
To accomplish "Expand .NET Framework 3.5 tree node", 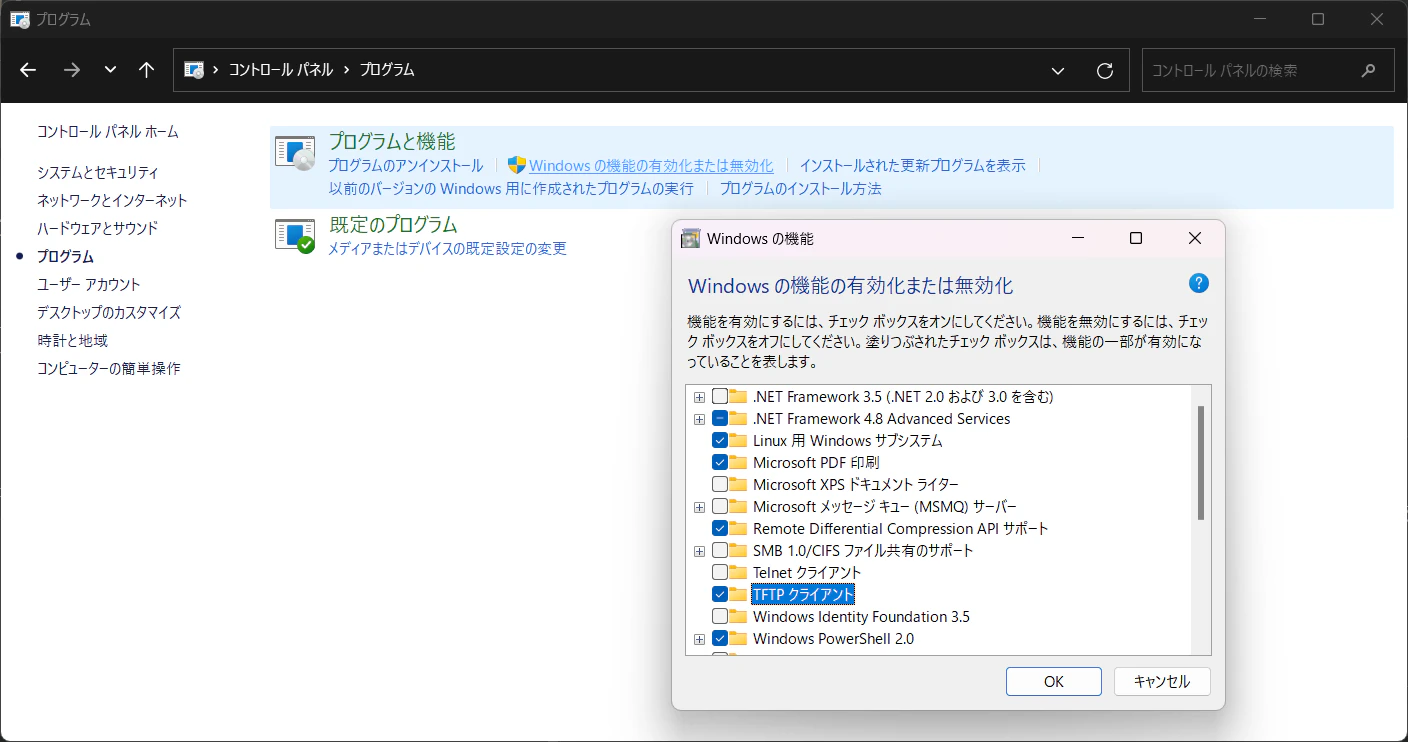I will pyautogui.click(x=699, y=397).
